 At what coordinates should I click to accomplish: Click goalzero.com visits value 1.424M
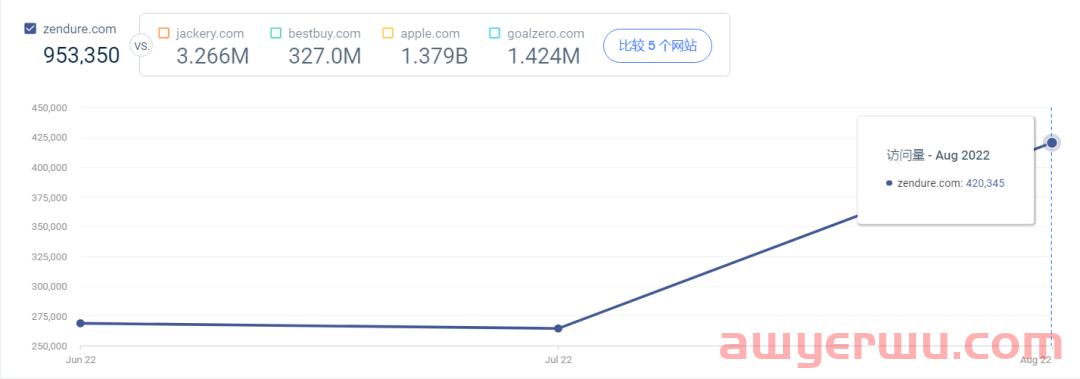tap(543, 56)
